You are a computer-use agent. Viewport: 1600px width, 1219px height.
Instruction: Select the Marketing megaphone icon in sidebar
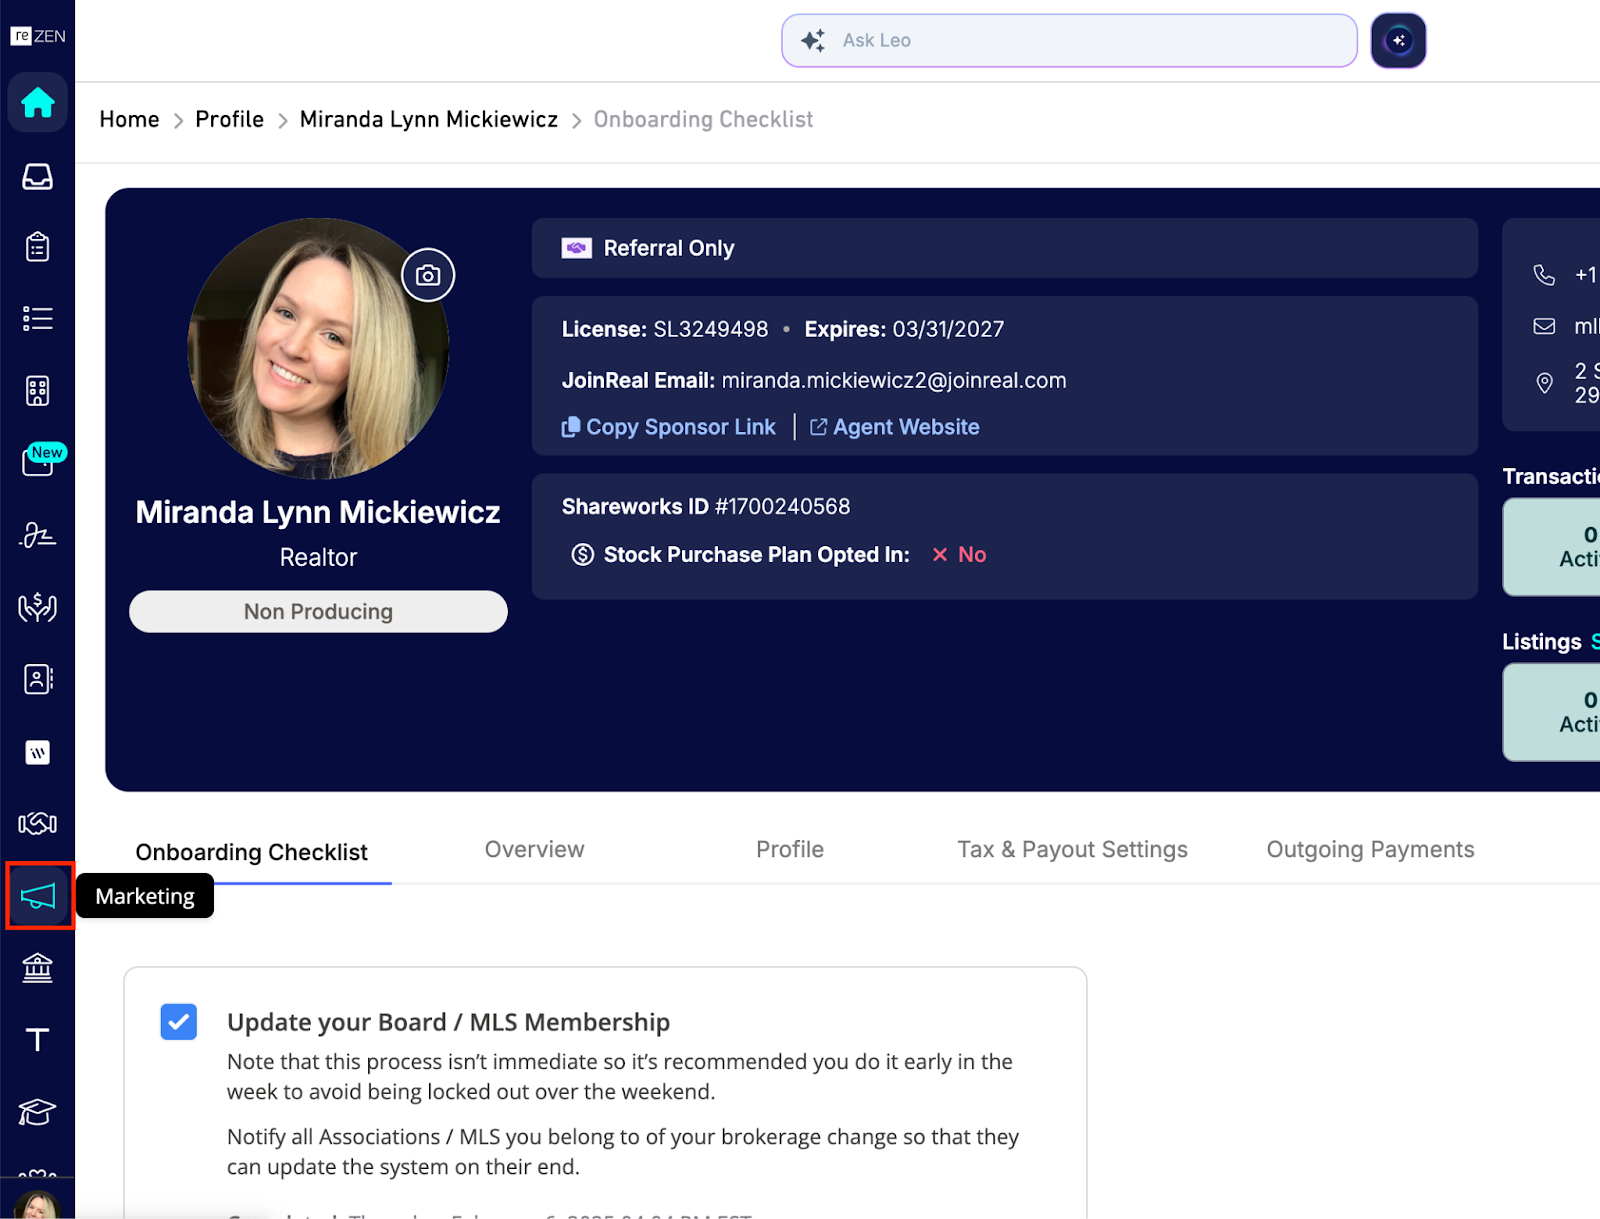pos(37,895)
